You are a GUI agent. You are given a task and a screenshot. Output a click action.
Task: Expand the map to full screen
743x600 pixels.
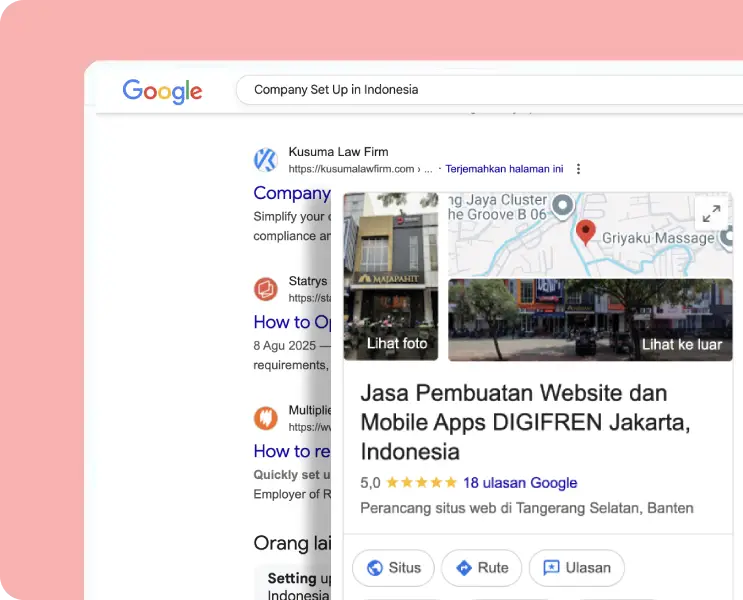point(711,213)
